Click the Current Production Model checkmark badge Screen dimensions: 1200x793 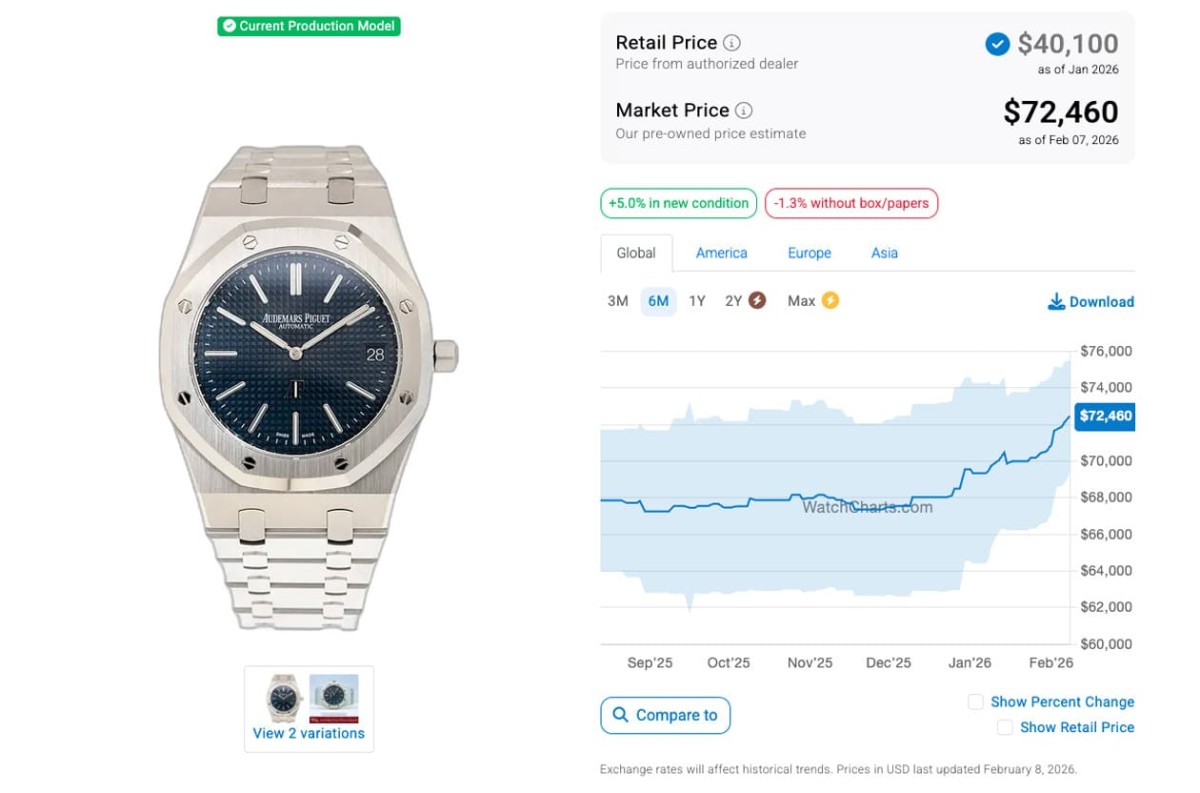click(229, 26)
